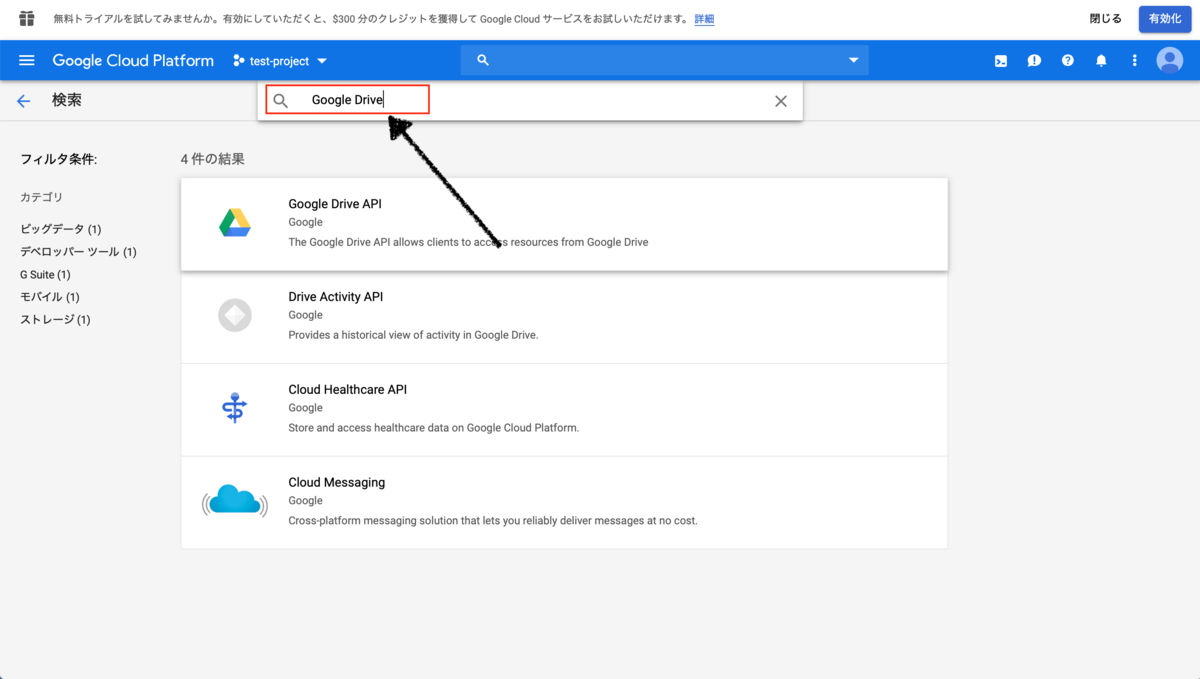Viewport: 1200px width, 679px height.
Task: Focus the top blue search field
Action: pos(665,60)
